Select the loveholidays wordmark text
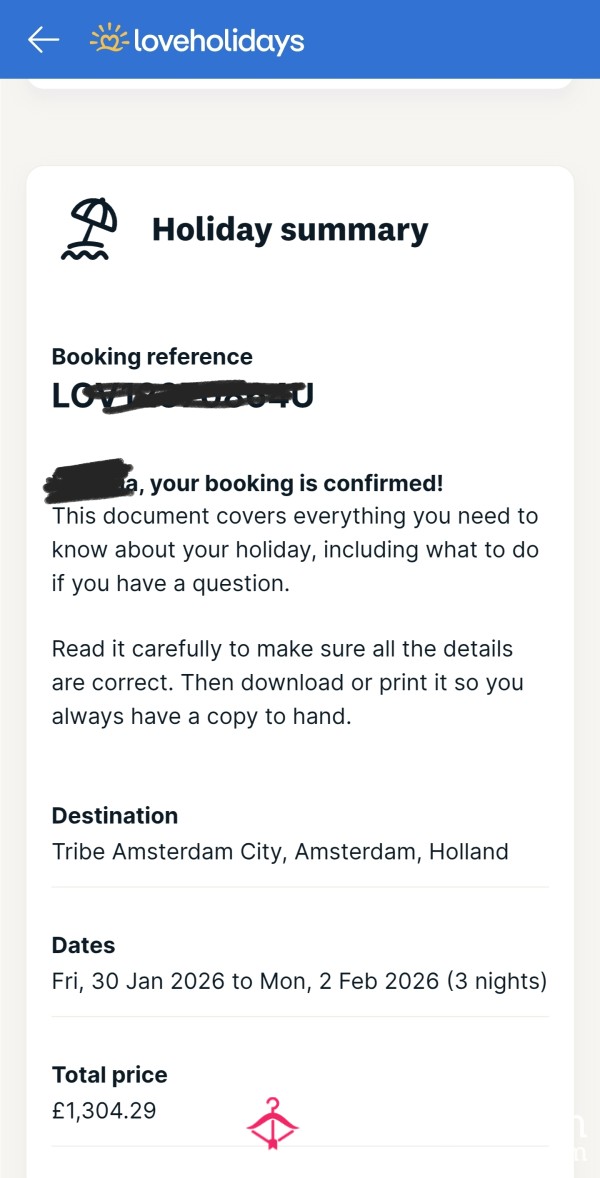The image size is (600, 1178). click(x=218, y=40)
